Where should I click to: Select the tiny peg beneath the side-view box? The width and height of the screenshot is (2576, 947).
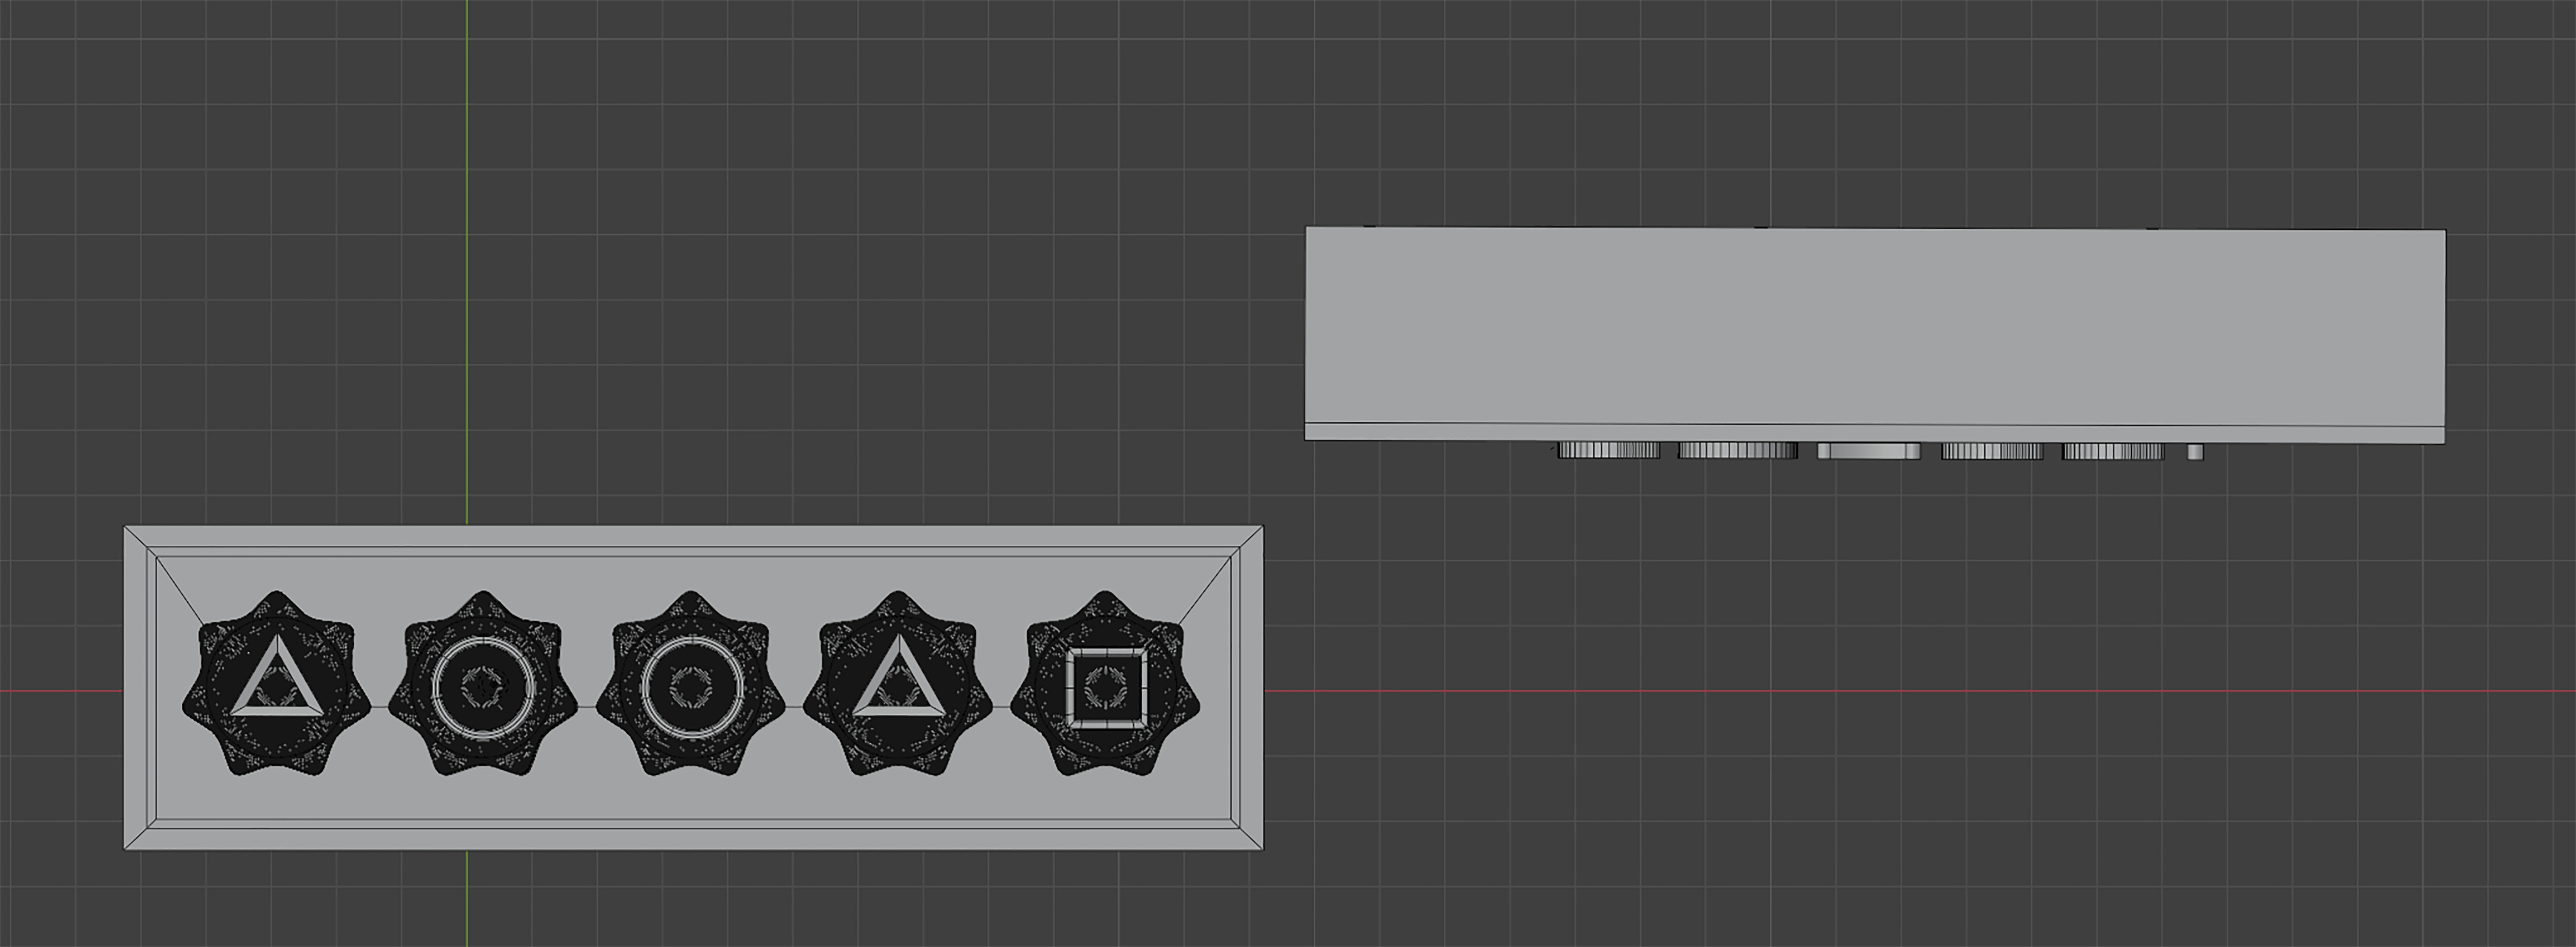(2195, 452)
